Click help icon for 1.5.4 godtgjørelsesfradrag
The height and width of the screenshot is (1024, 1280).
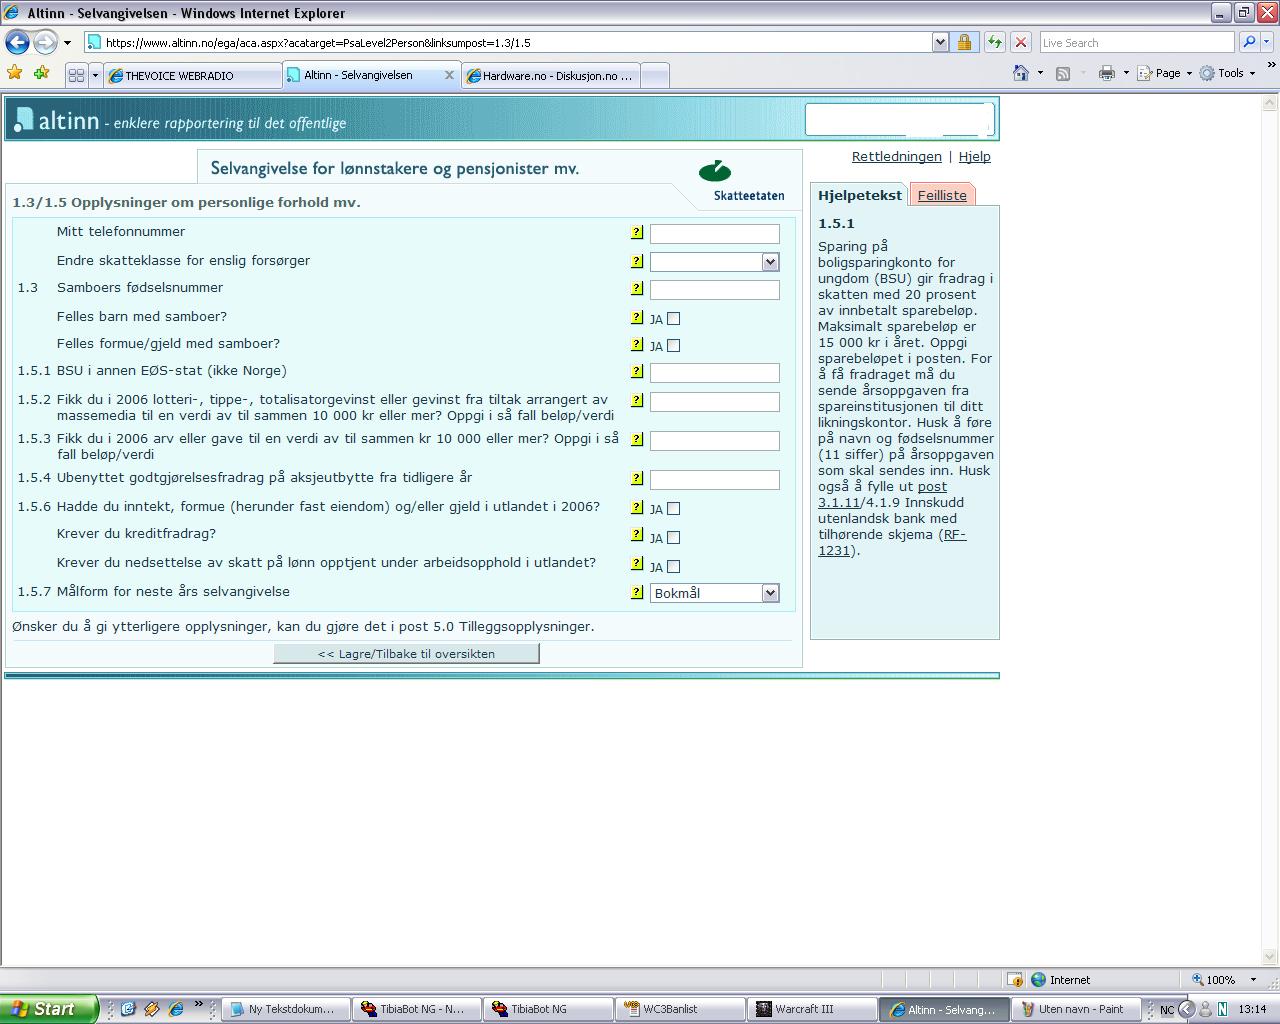(x=636, y=478)
